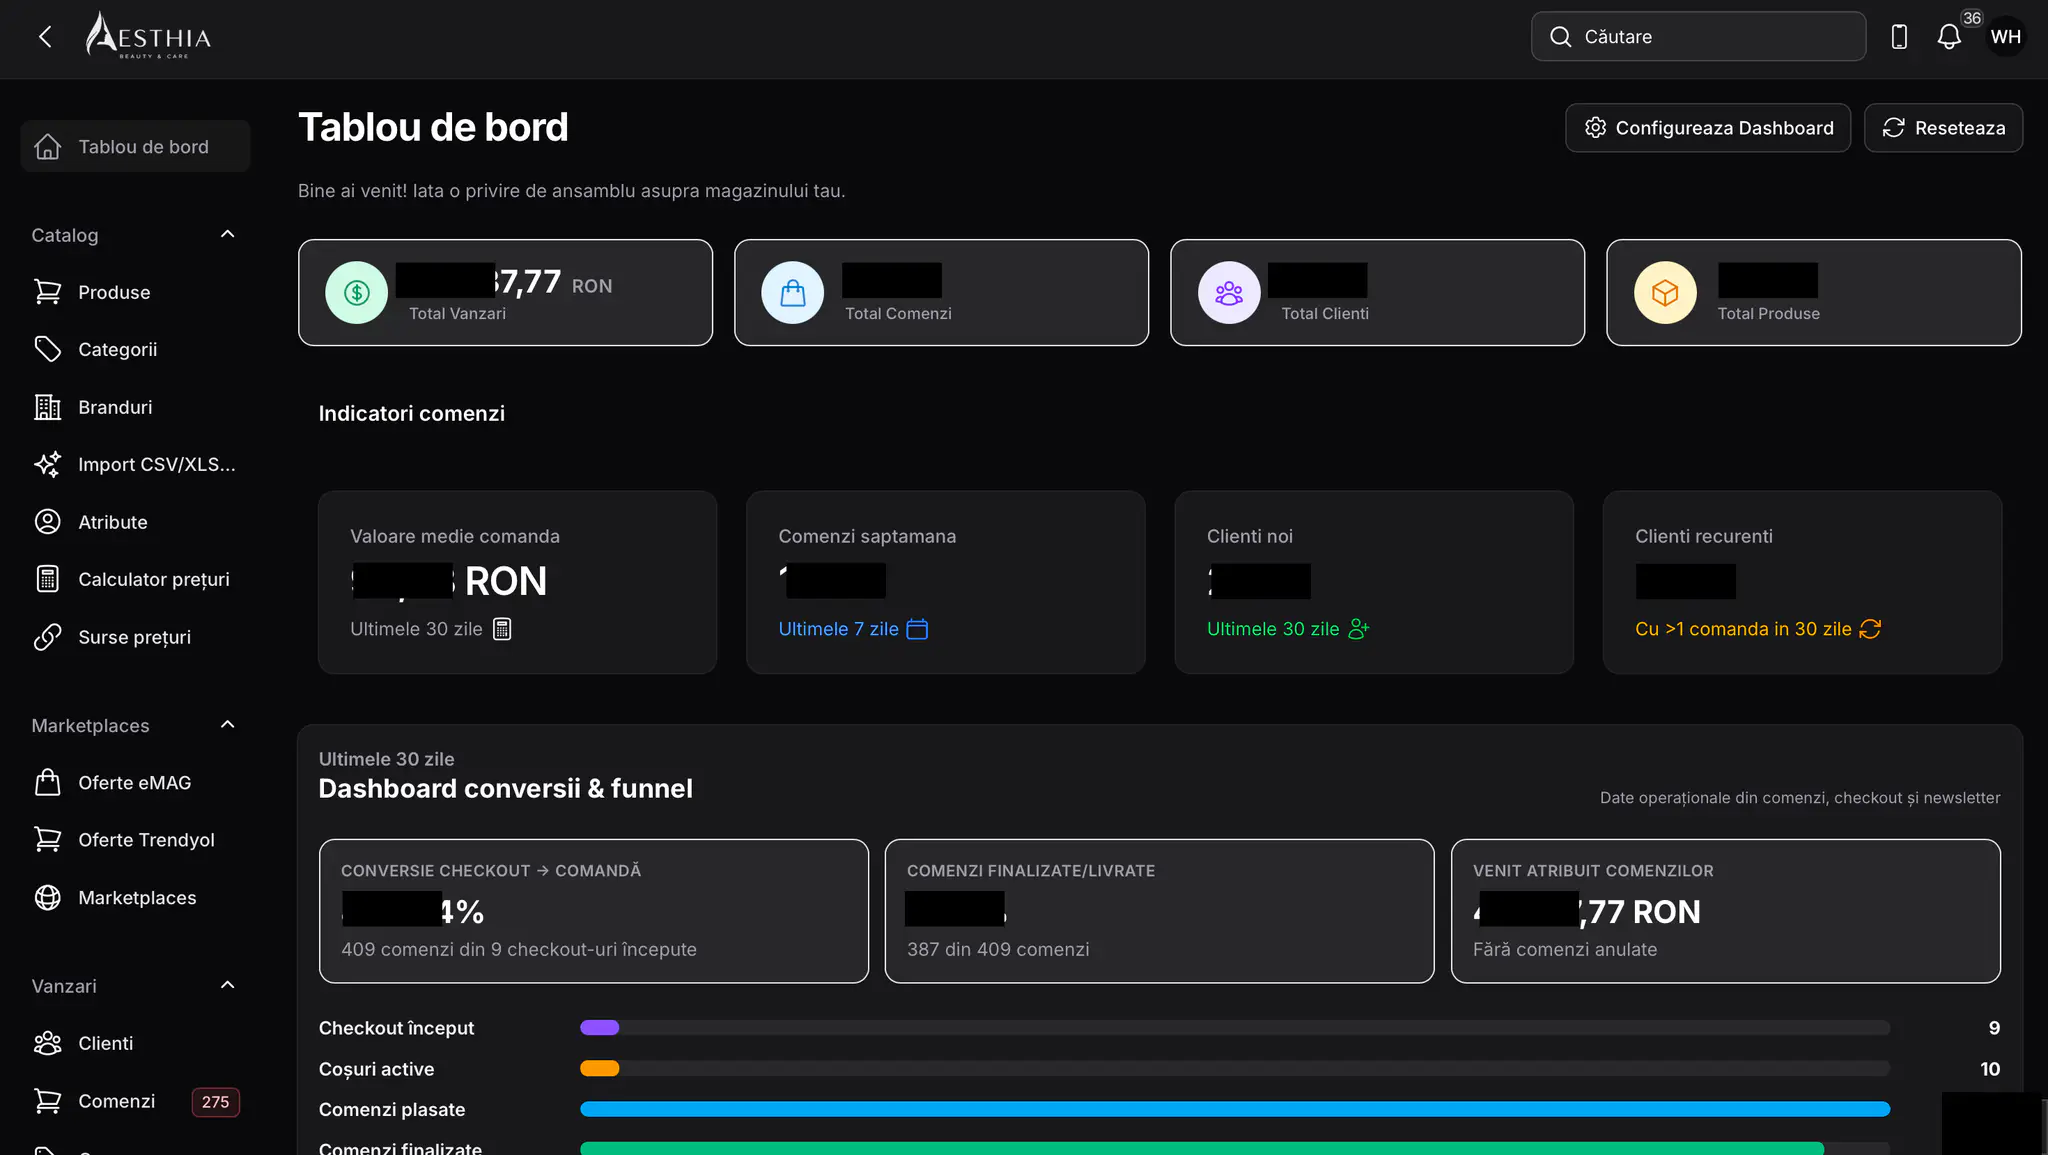The width and height of the screenshot is (2048, 1155).
Task: Go to Oferte Trendyol
Action: [135, 840]
